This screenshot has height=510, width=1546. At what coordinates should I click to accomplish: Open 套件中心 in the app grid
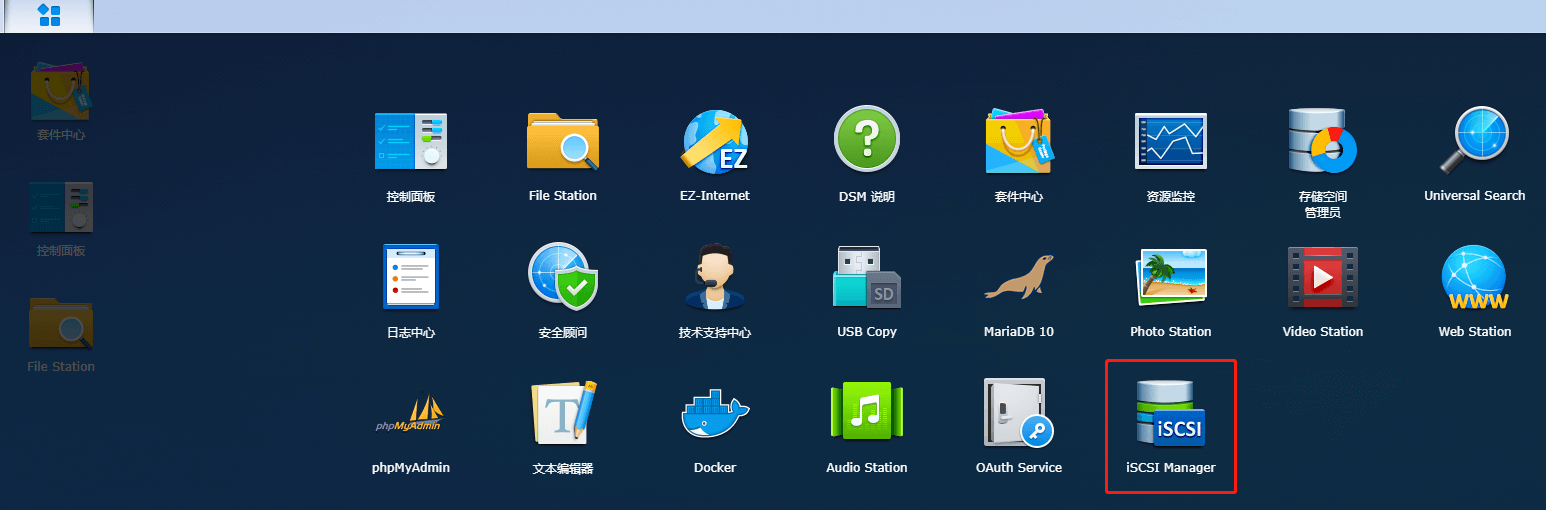point(1018,141)
